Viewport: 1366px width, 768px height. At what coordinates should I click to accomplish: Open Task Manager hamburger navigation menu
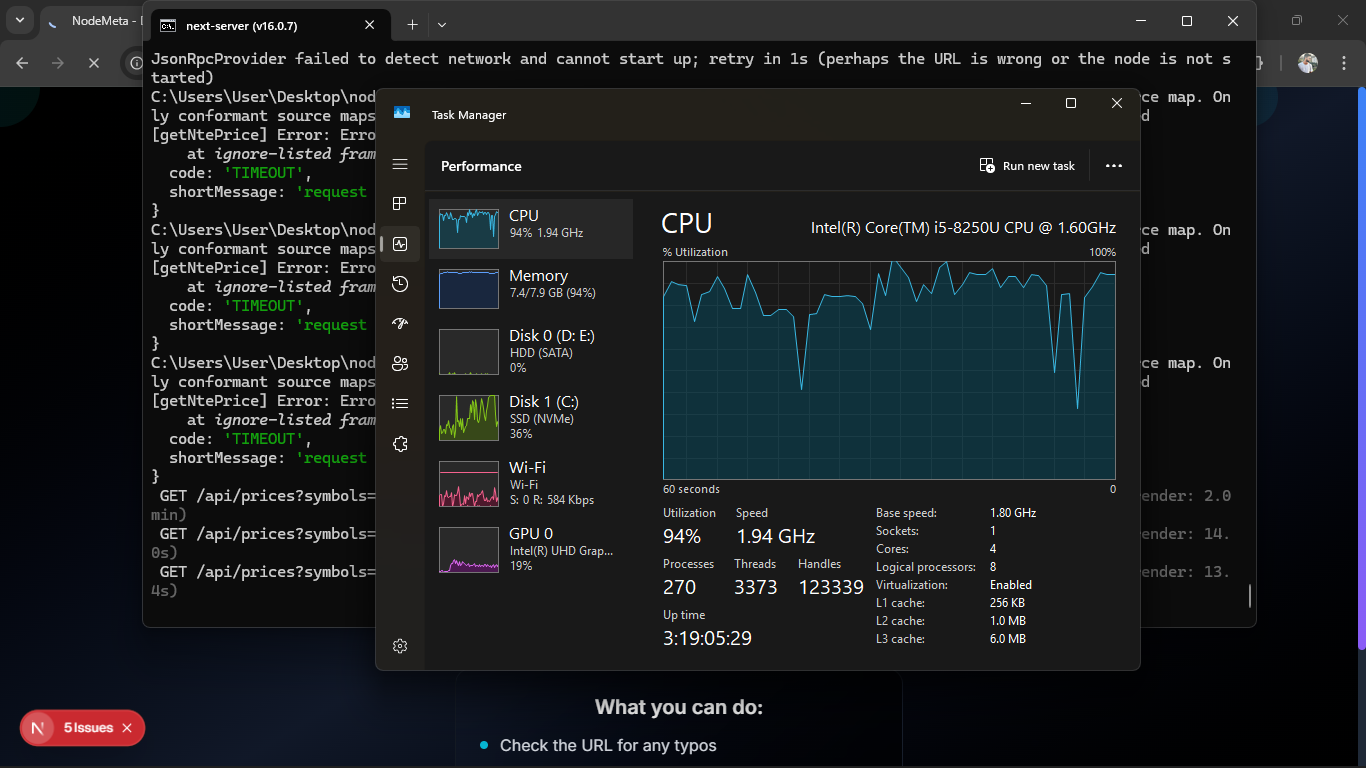pyautogui.click(x=400, y=164)
